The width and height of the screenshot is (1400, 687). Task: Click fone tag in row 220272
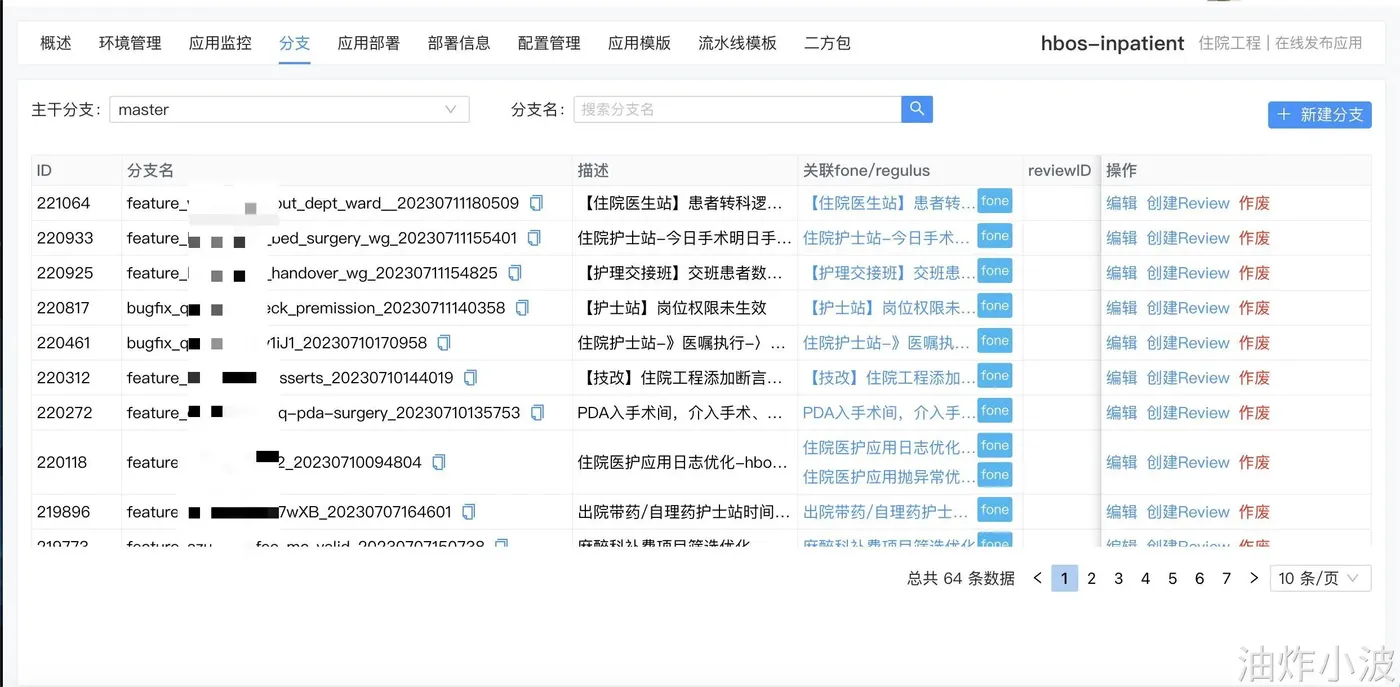coord(995,411)
